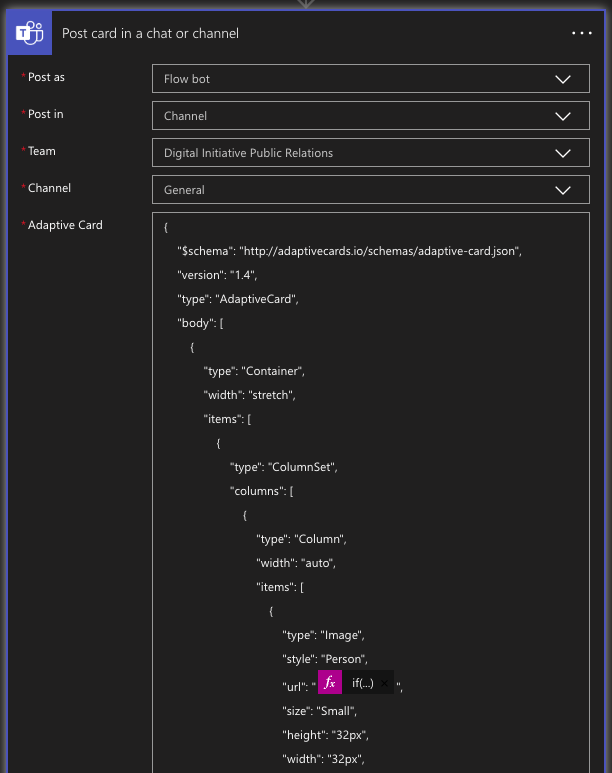The width and height of the screenshot is (612, 773).
Task: Click the Post card in a chat or channel title
Action: (x=150, y=33)
